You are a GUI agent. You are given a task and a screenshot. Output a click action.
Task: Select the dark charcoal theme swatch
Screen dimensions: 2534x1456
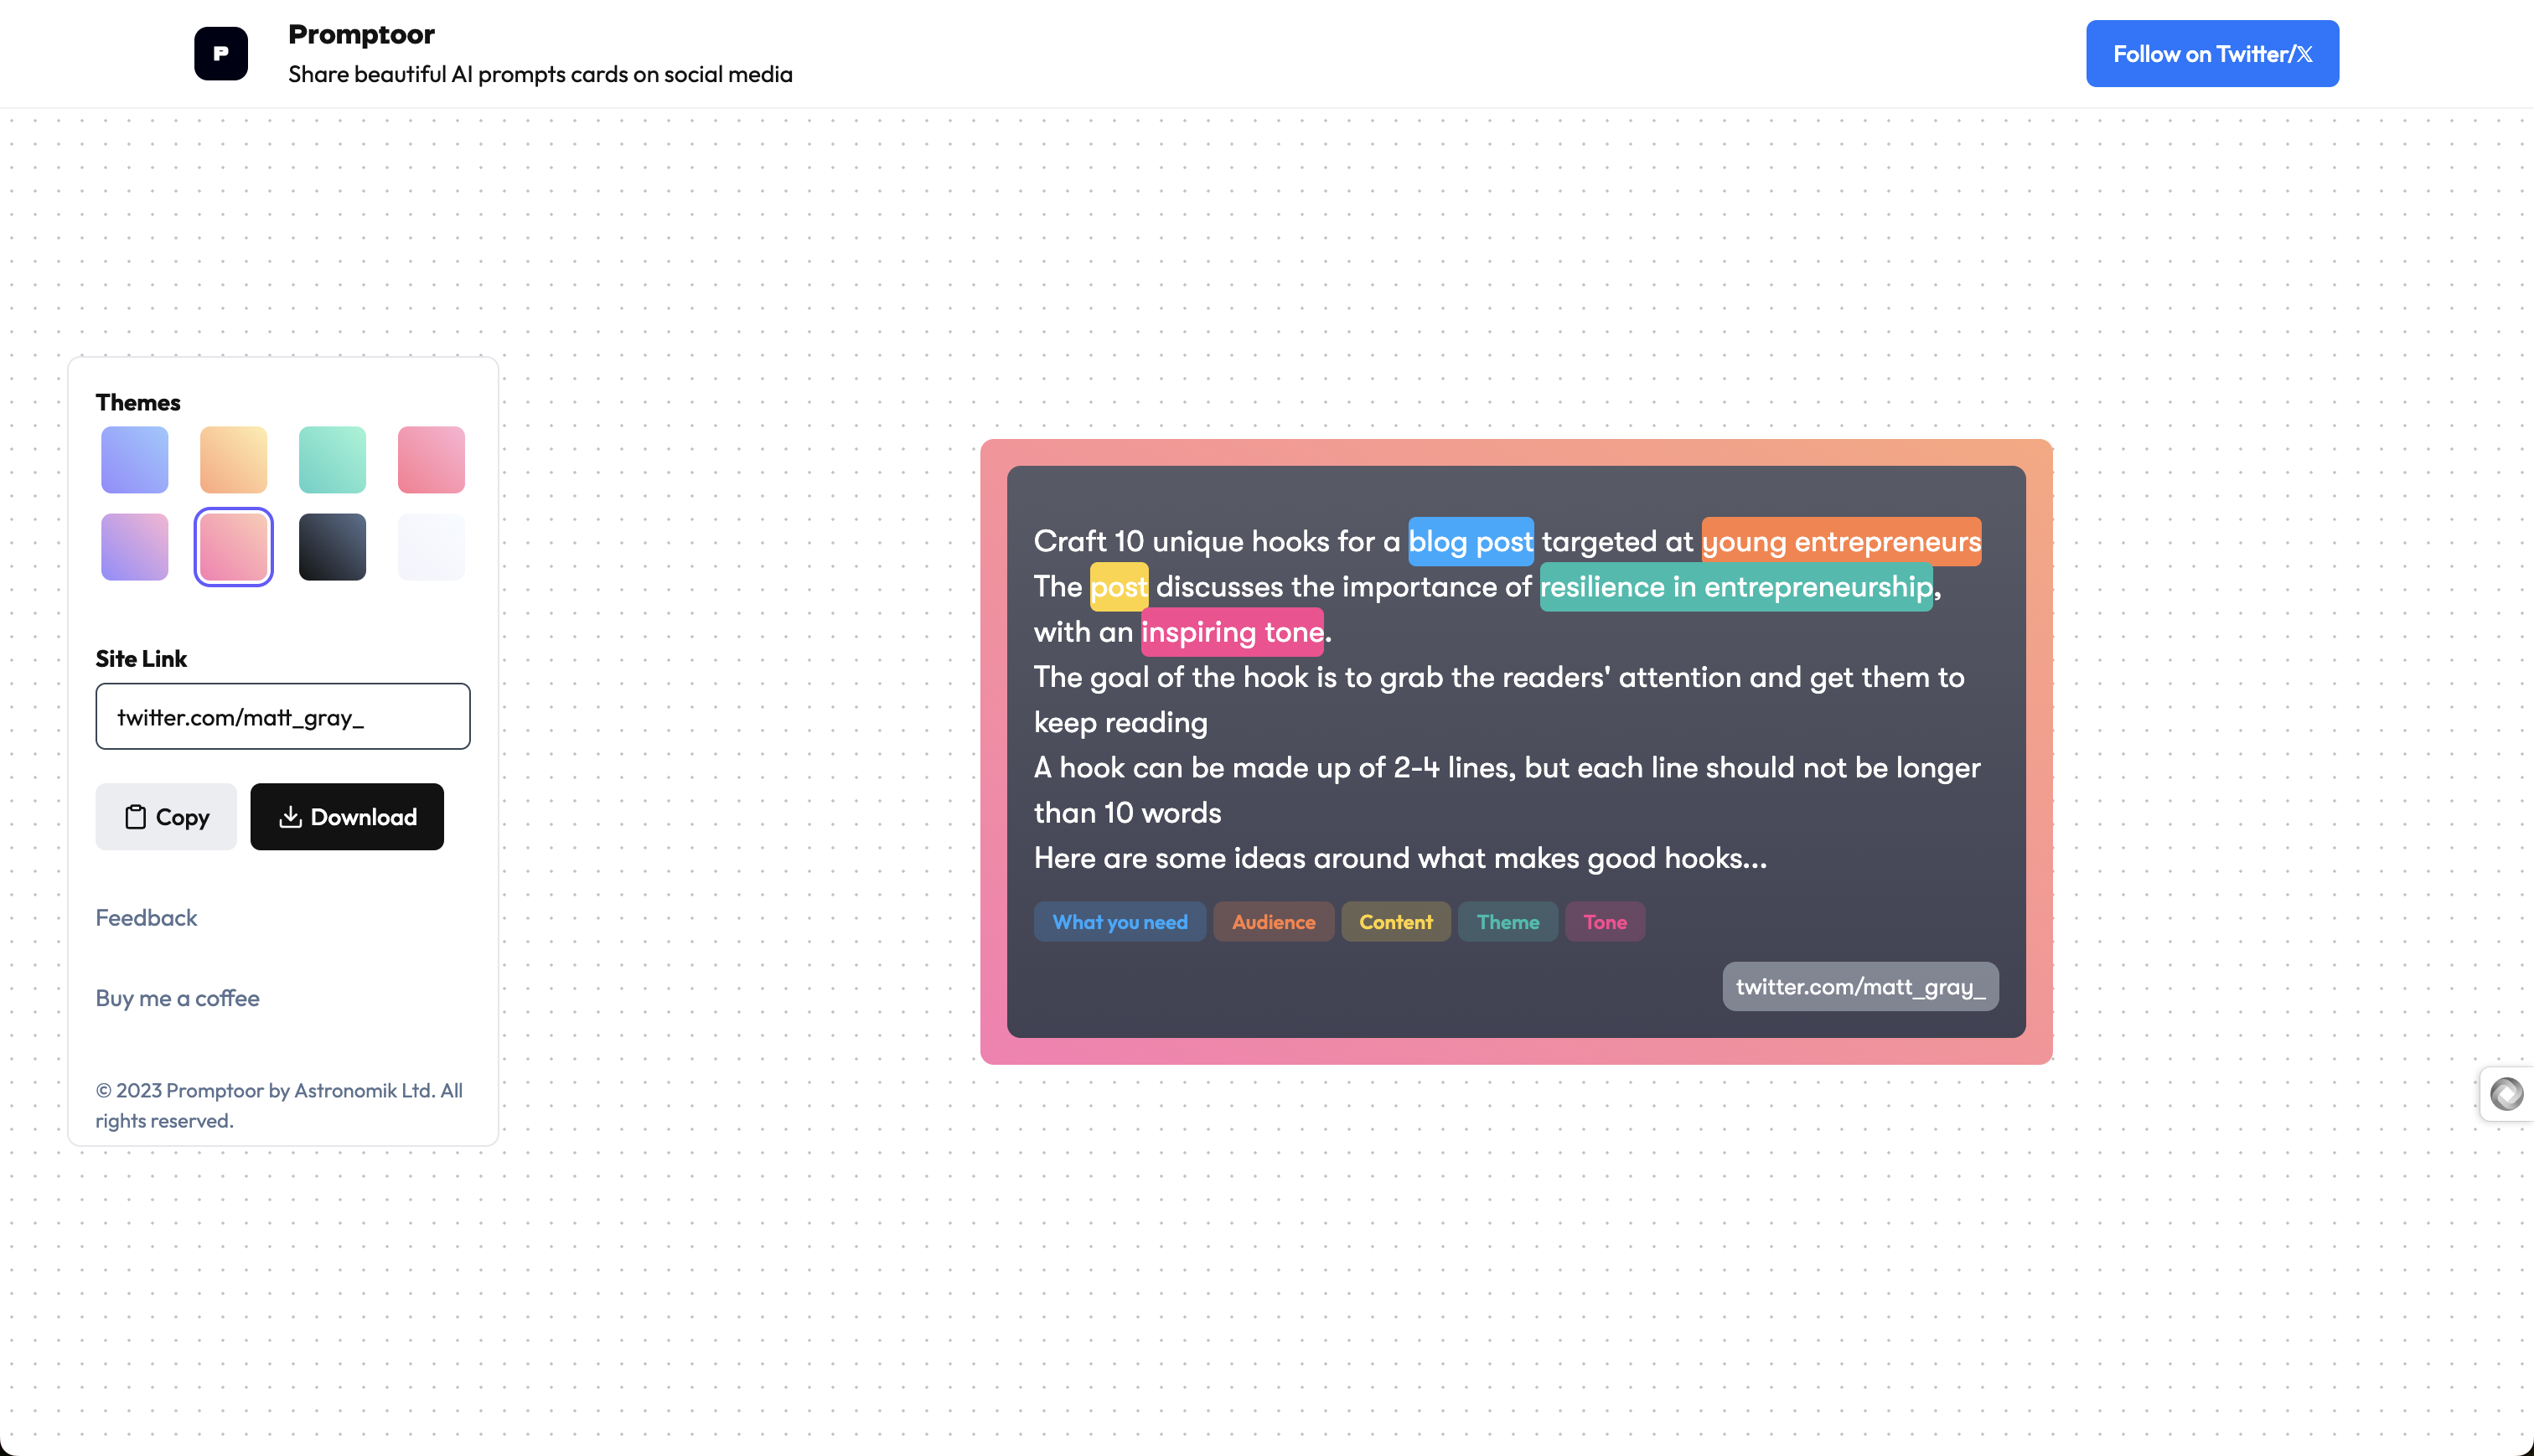point(332,547)
